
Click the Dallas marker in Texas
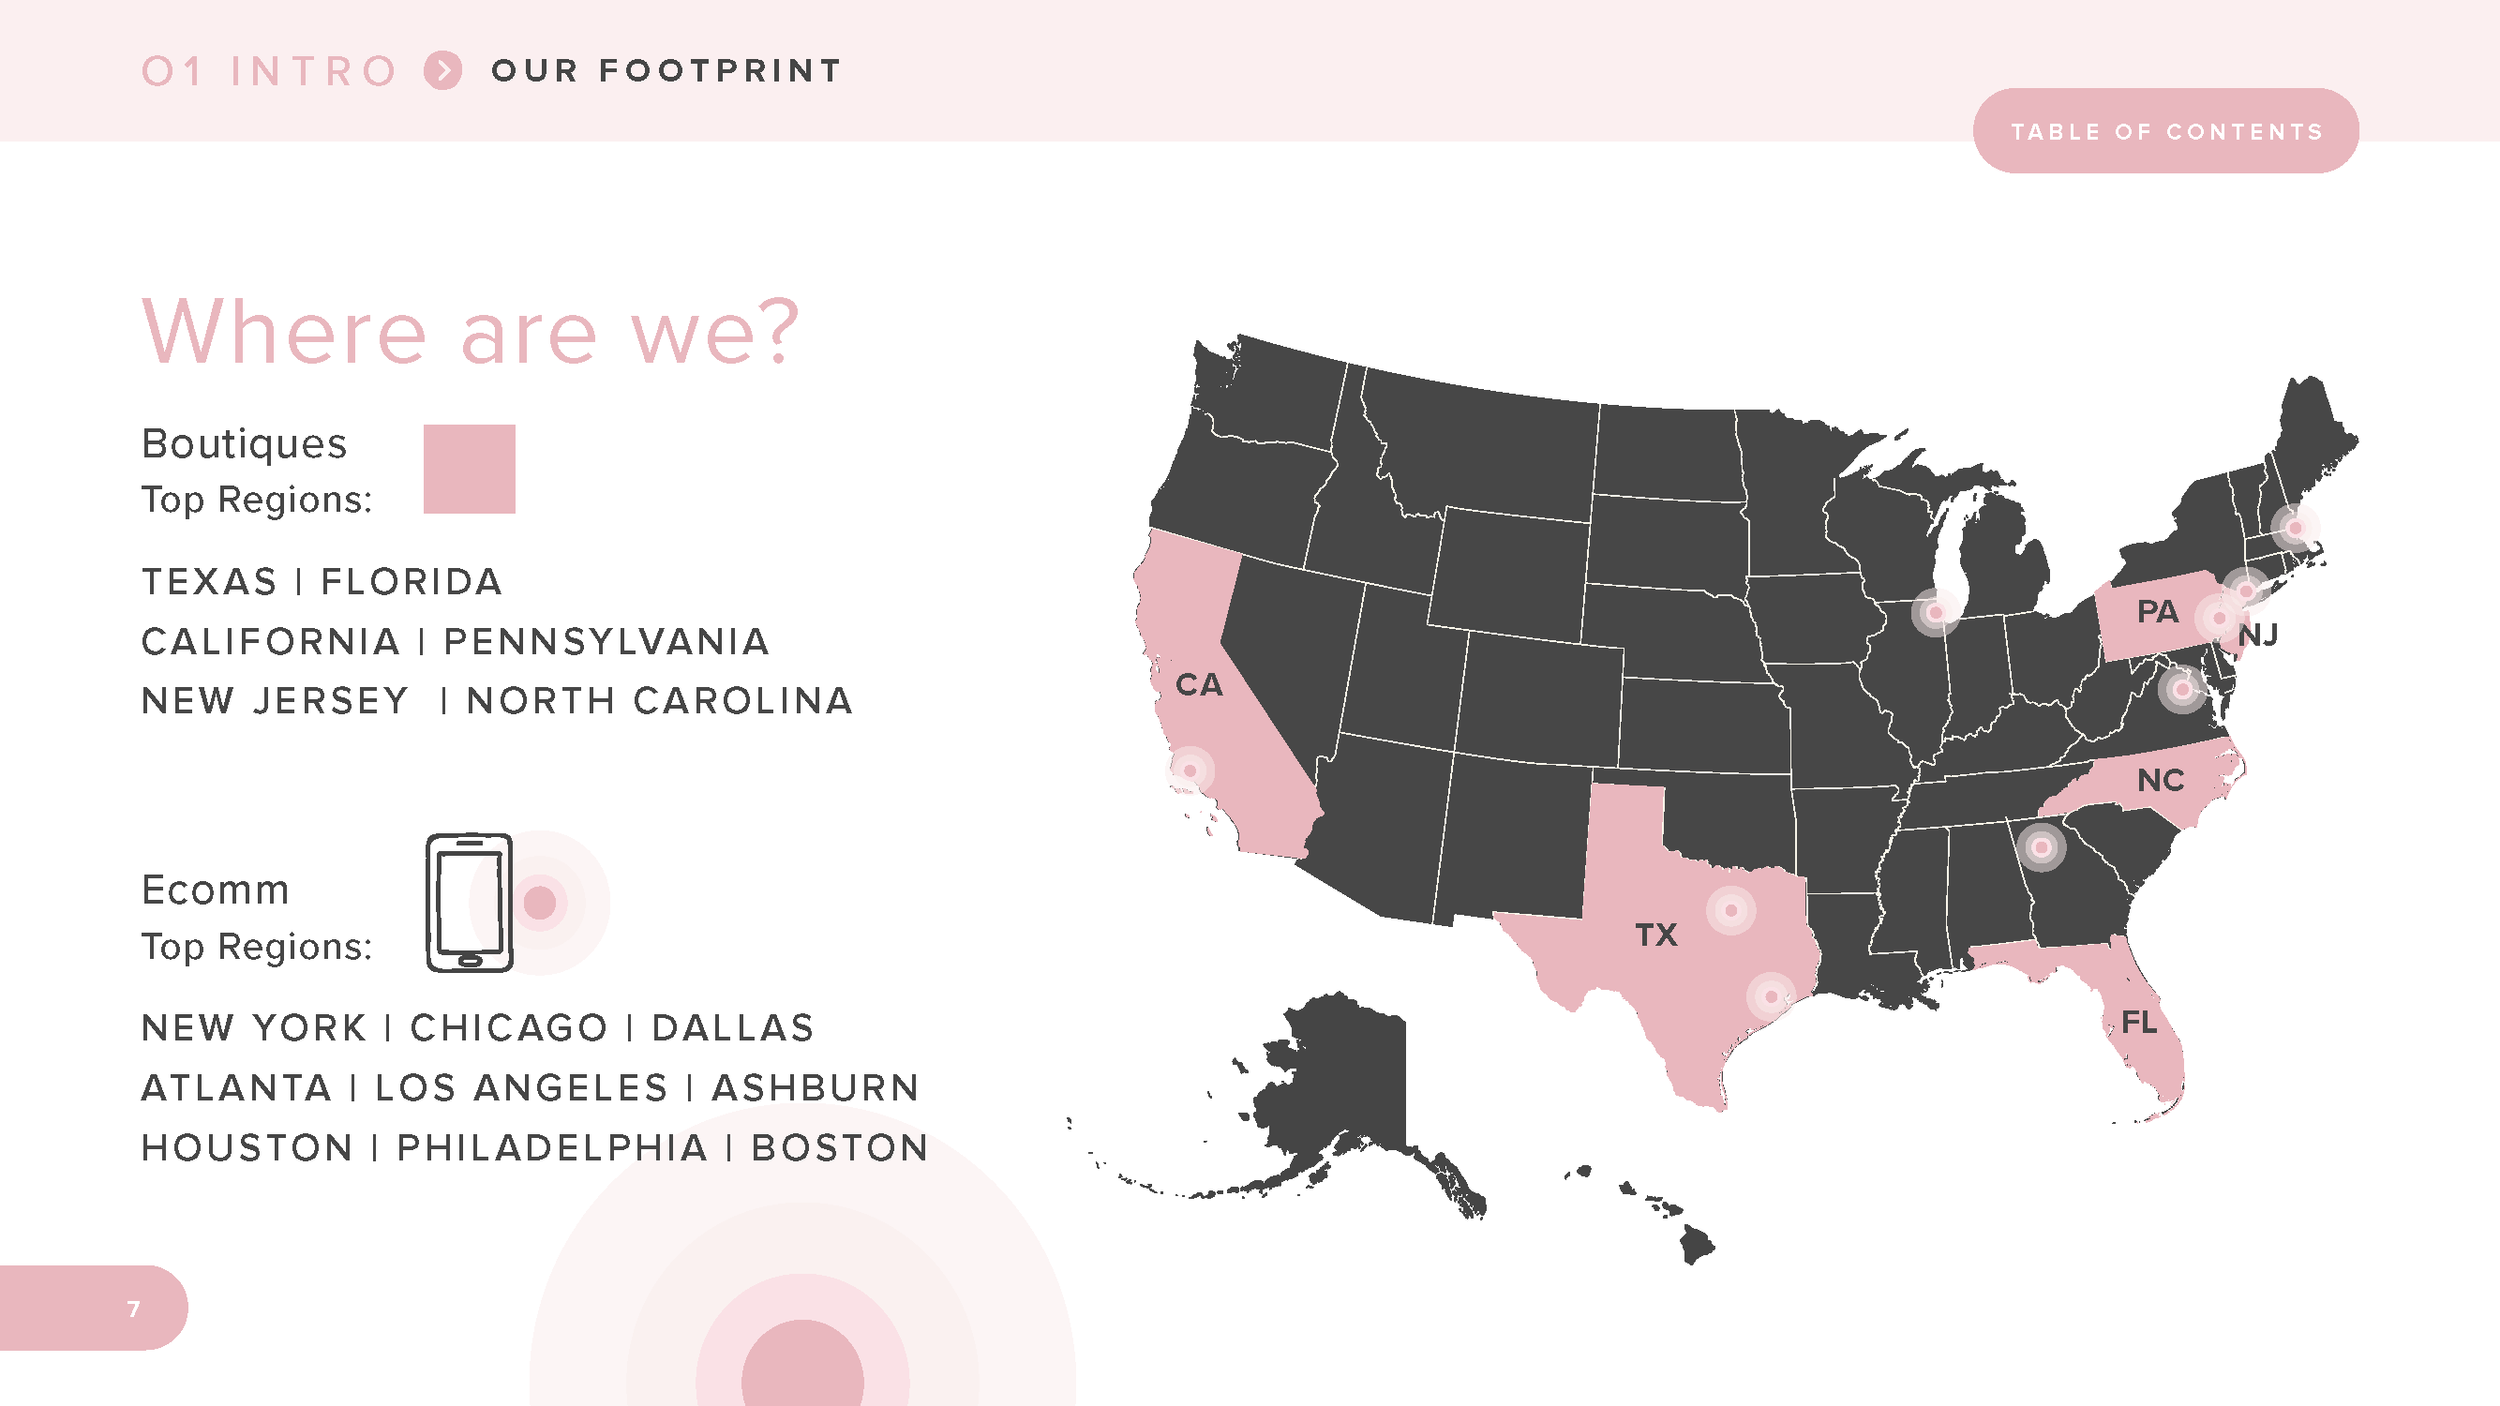point(1731,910)
